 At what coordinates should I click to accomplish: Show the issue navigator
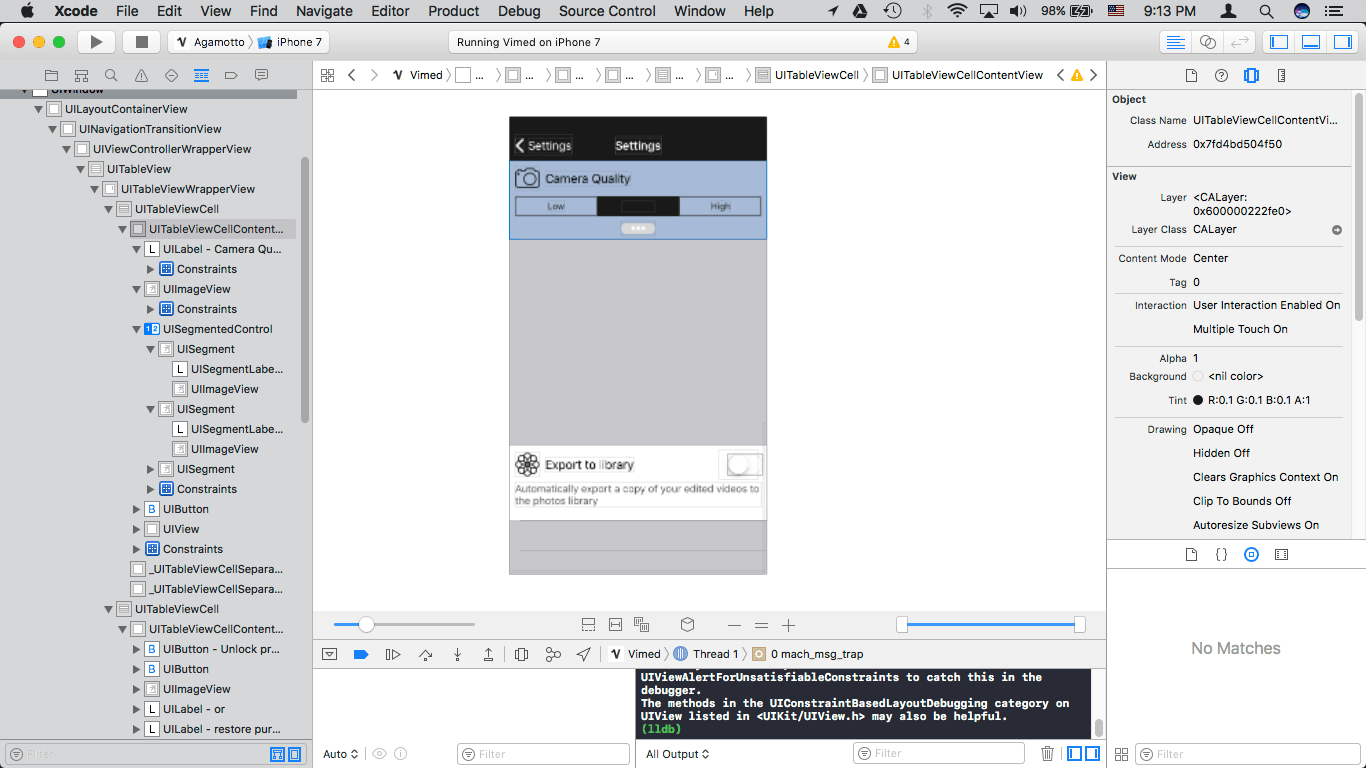pos(141,75)
